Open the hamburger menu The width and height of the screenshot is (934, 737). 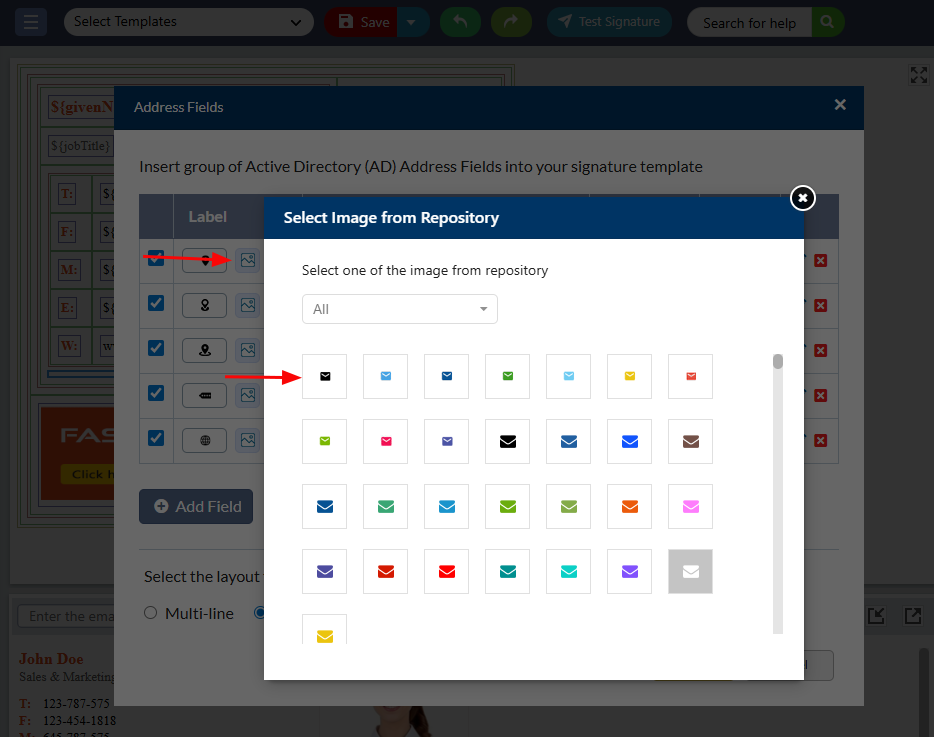click(32, 22)
